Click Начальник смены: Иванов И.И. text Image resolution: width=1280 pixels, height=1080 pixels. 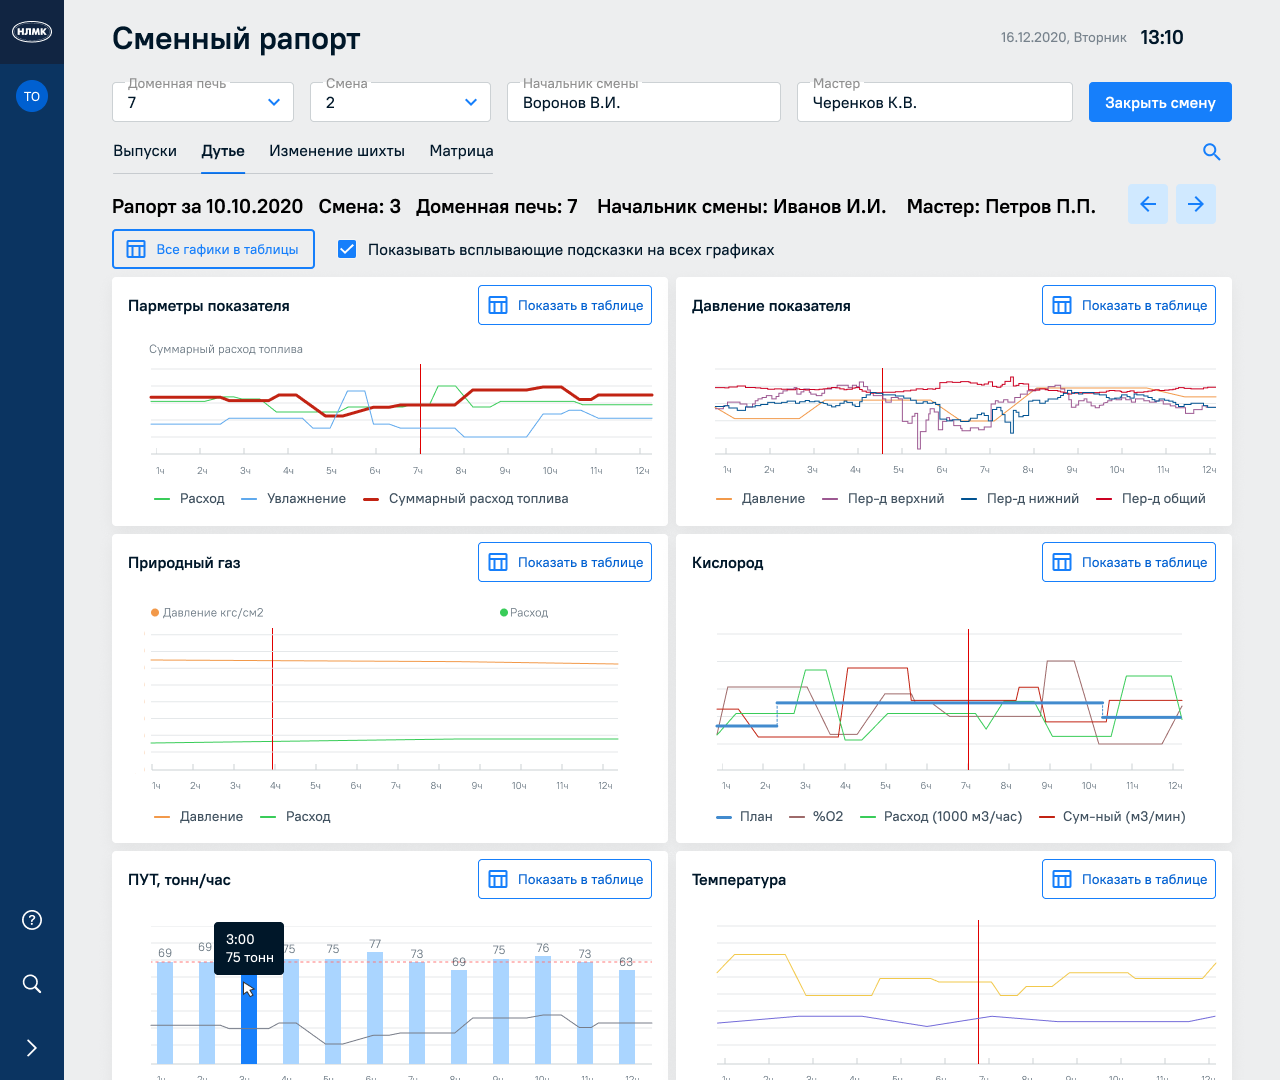click(742, 206)
